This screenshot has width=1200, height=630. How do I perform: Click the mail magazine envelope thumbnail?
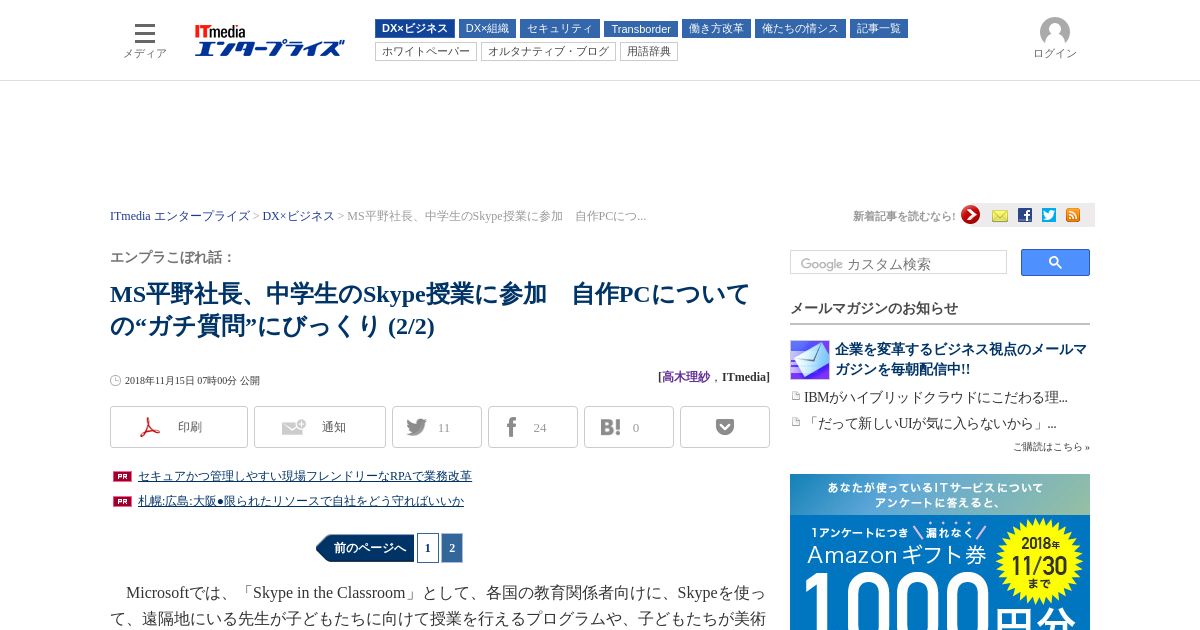tap(810, 360)
